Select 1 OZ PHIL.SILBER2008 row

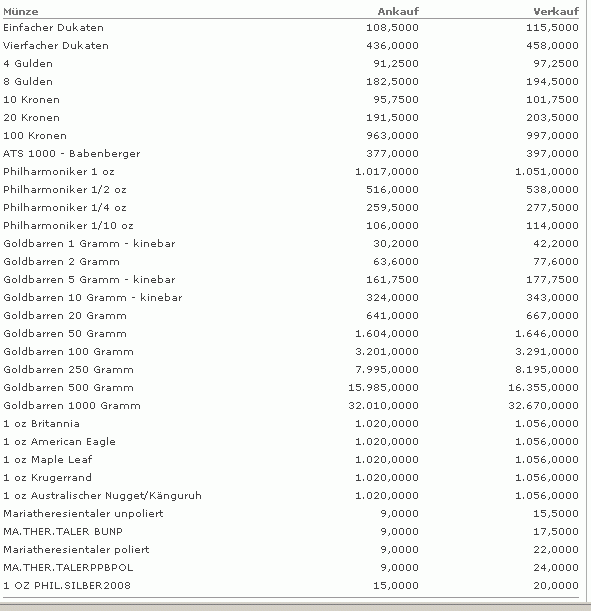[291, 586]
